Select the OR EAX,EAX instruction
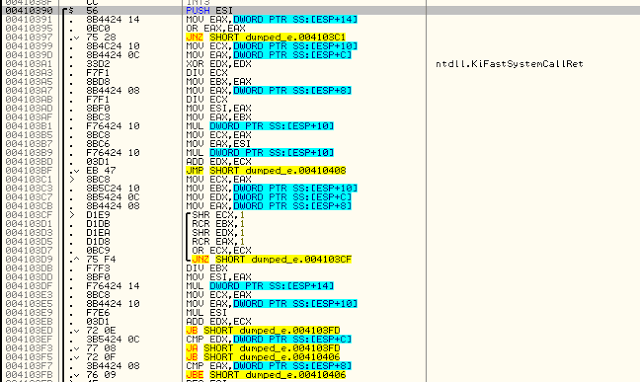This screenshot has height=382, width=640. (216, 29)
